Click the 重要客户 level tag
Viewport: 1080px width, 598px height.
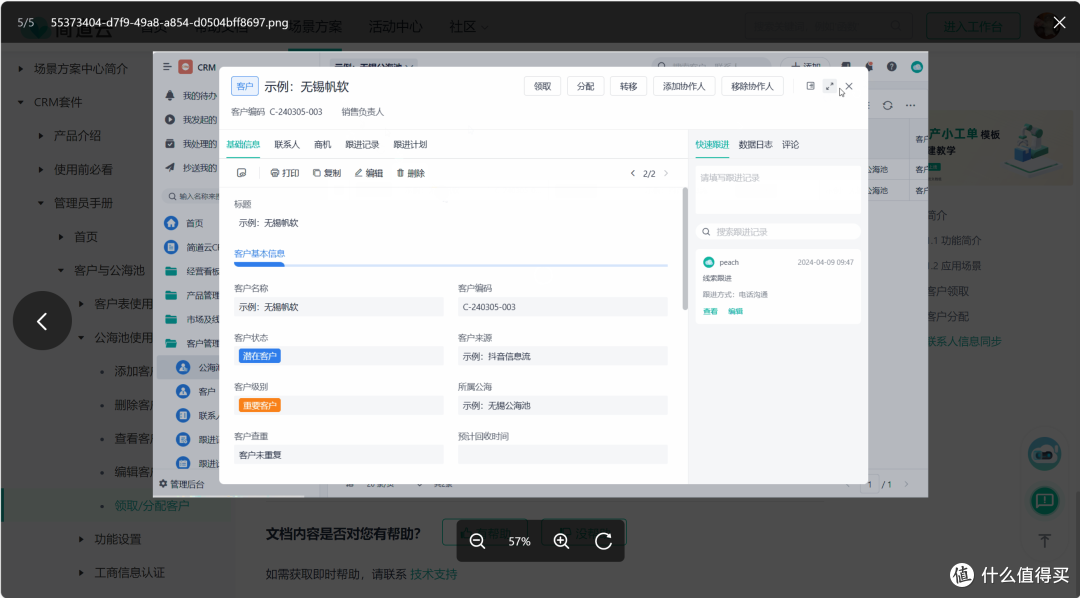(x=260, y=406)
